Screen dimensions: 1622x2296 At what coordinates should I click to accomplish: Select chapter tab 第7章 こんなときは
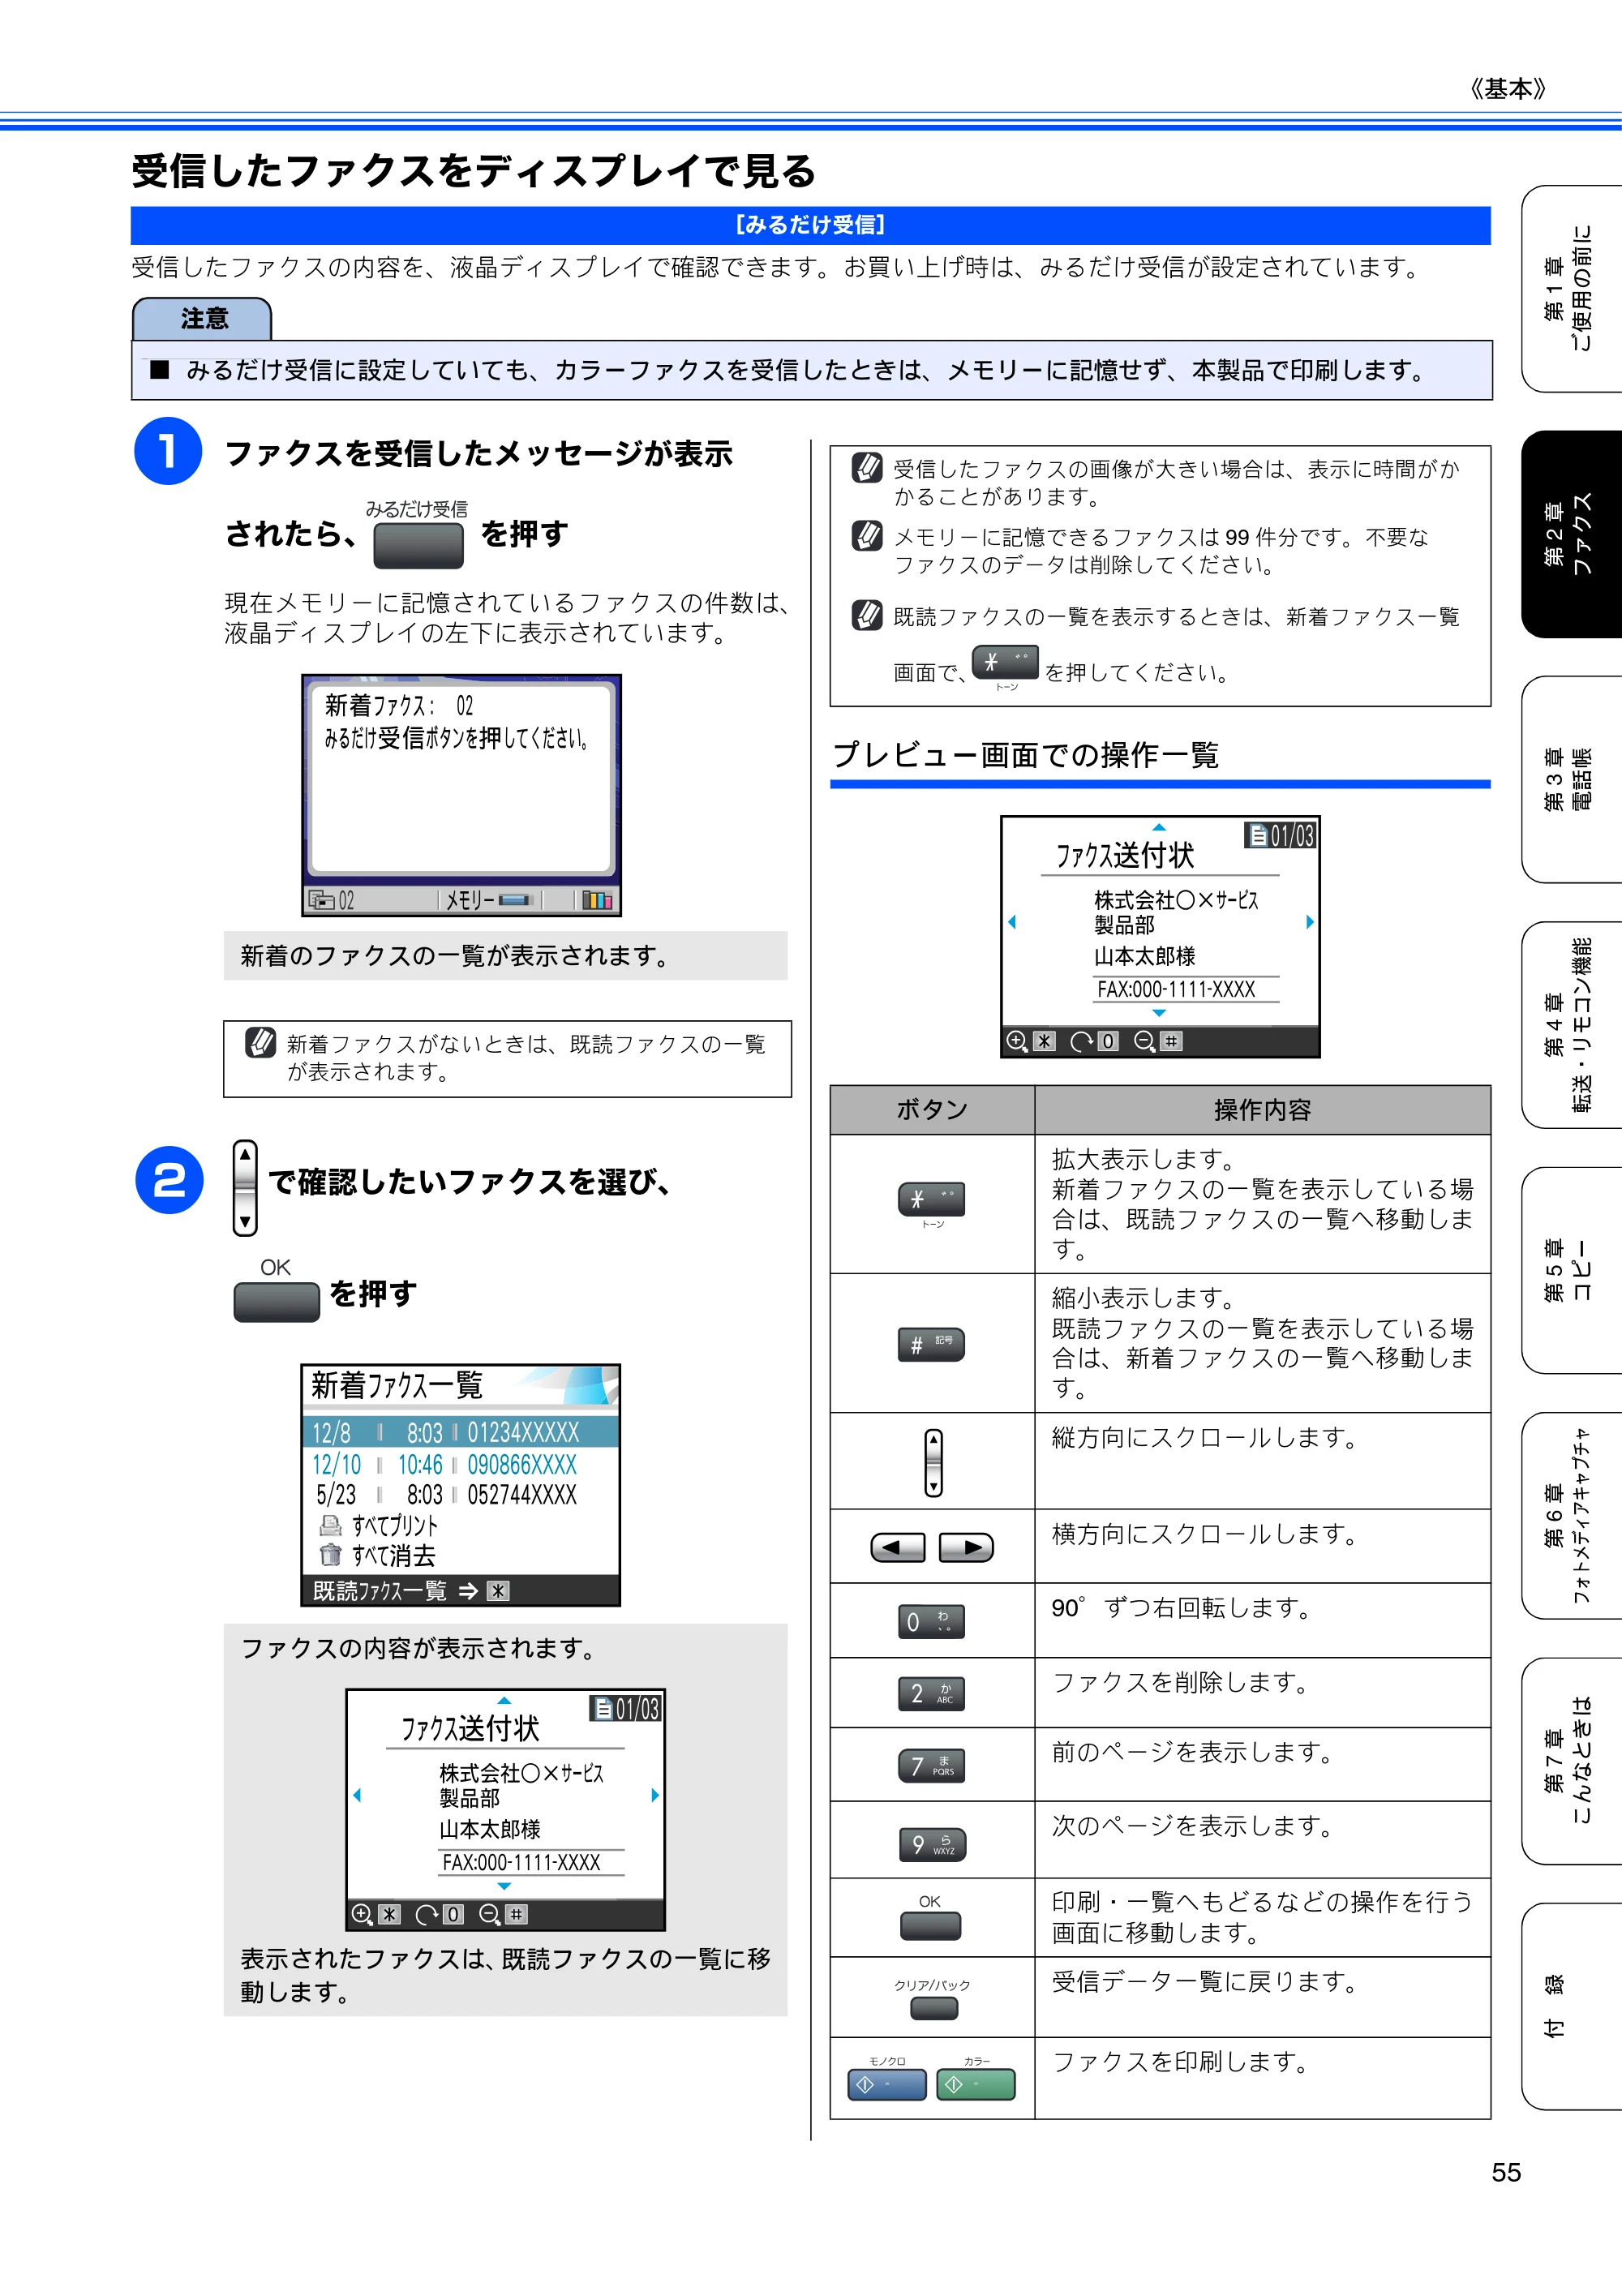1571,1761
